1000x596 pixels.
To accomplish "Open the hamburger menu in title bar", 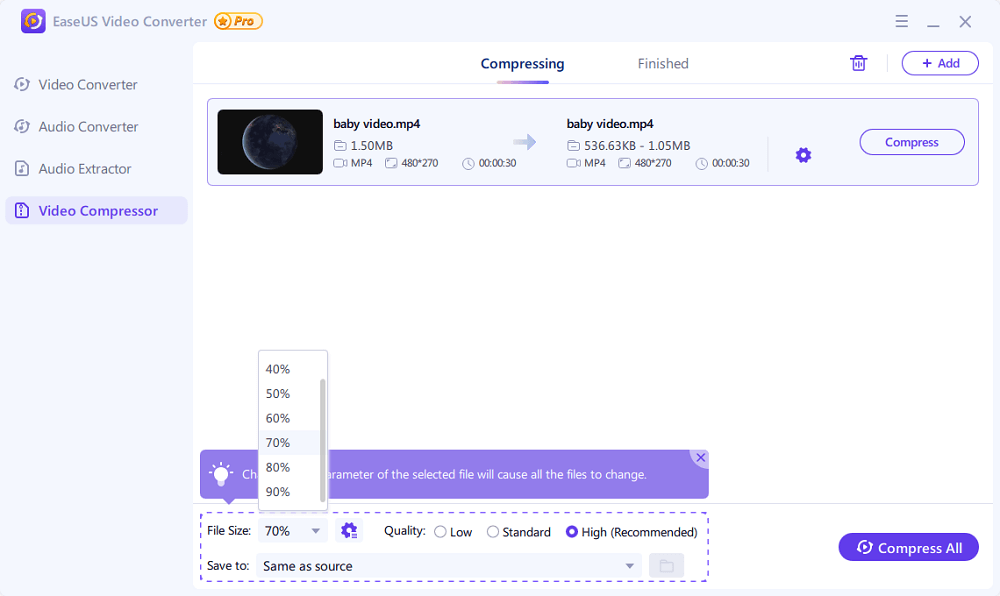I will click(x=901, y=21).
